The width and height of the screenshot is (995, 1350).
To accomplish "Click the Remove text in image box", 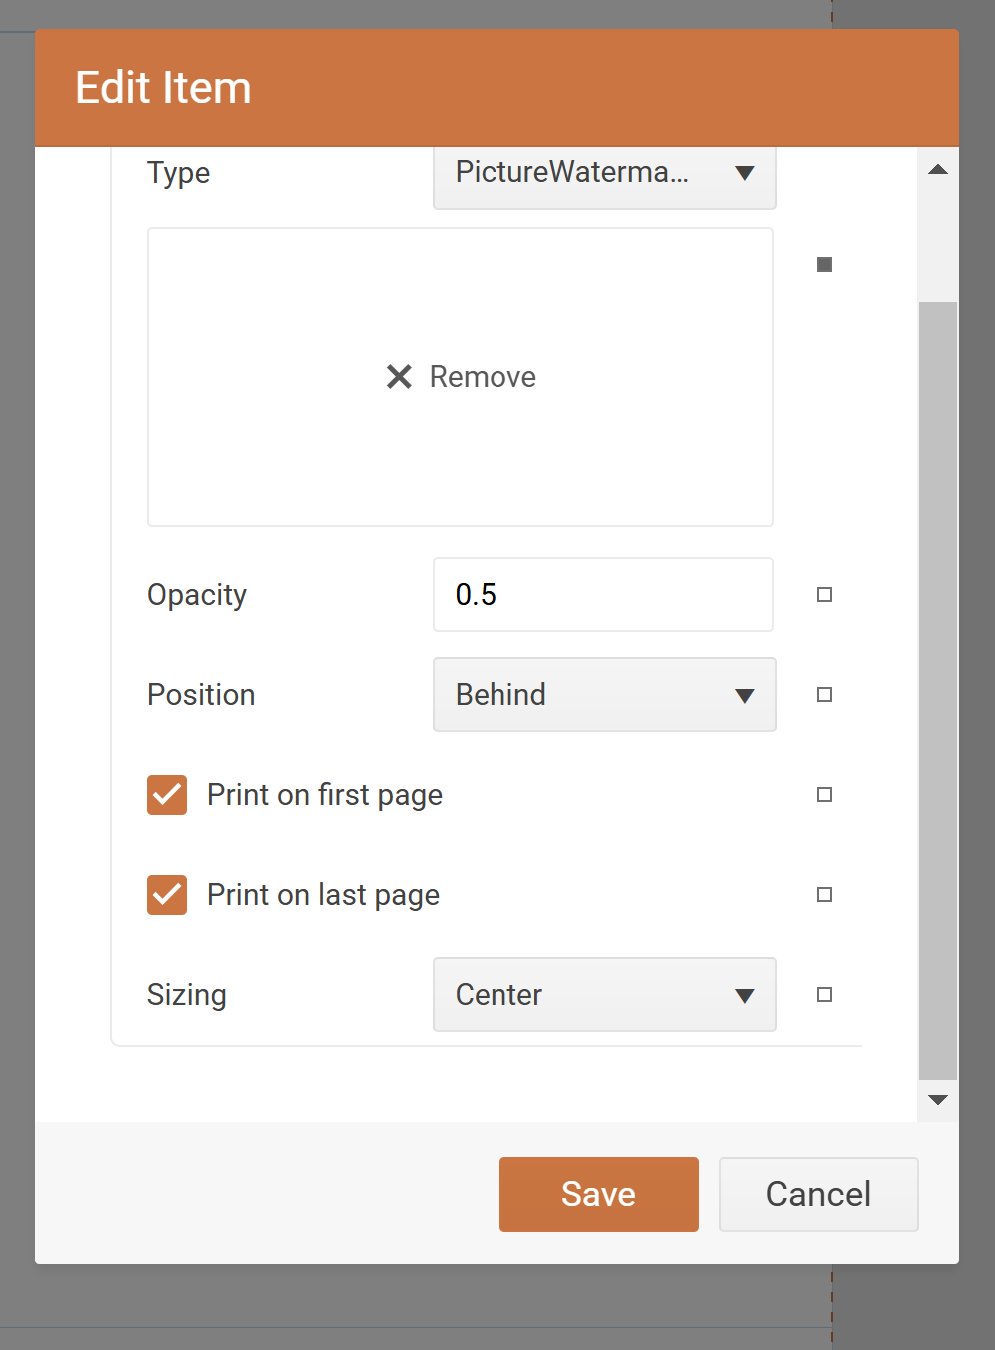I will [482, 377].
